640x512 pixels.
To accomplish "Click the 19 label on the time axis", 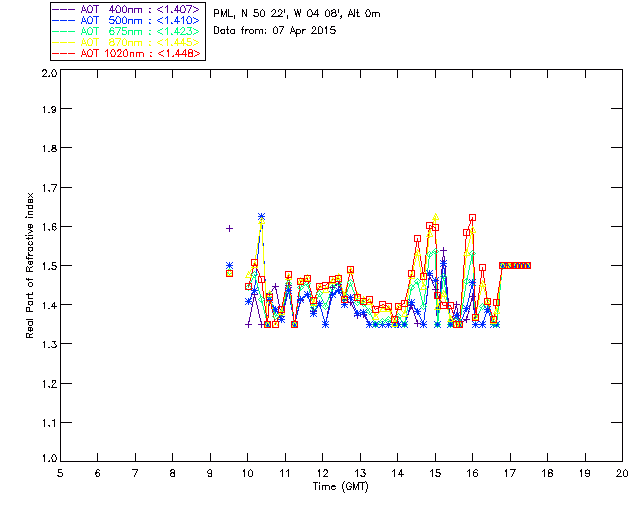I will click(x=585, y=473).
